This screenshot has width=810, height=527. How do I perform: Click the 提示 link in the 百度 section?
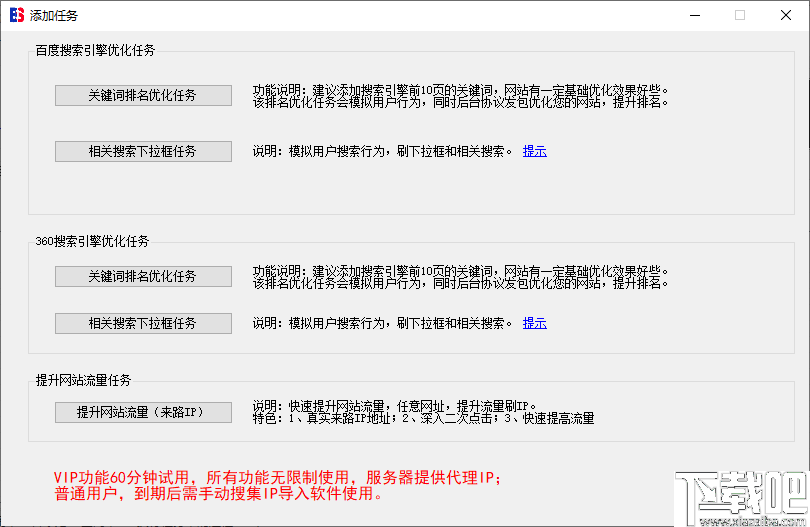[x=535, y=151]
